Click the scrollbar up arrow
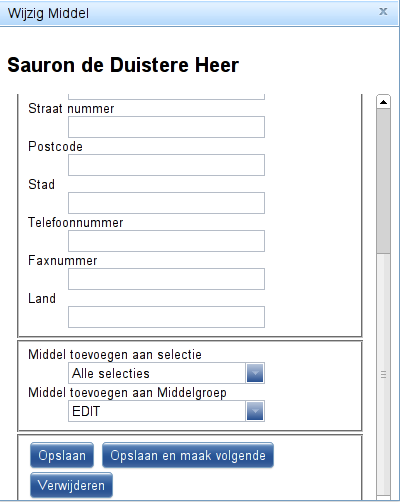The image size is (400, 502). point(383,102)
